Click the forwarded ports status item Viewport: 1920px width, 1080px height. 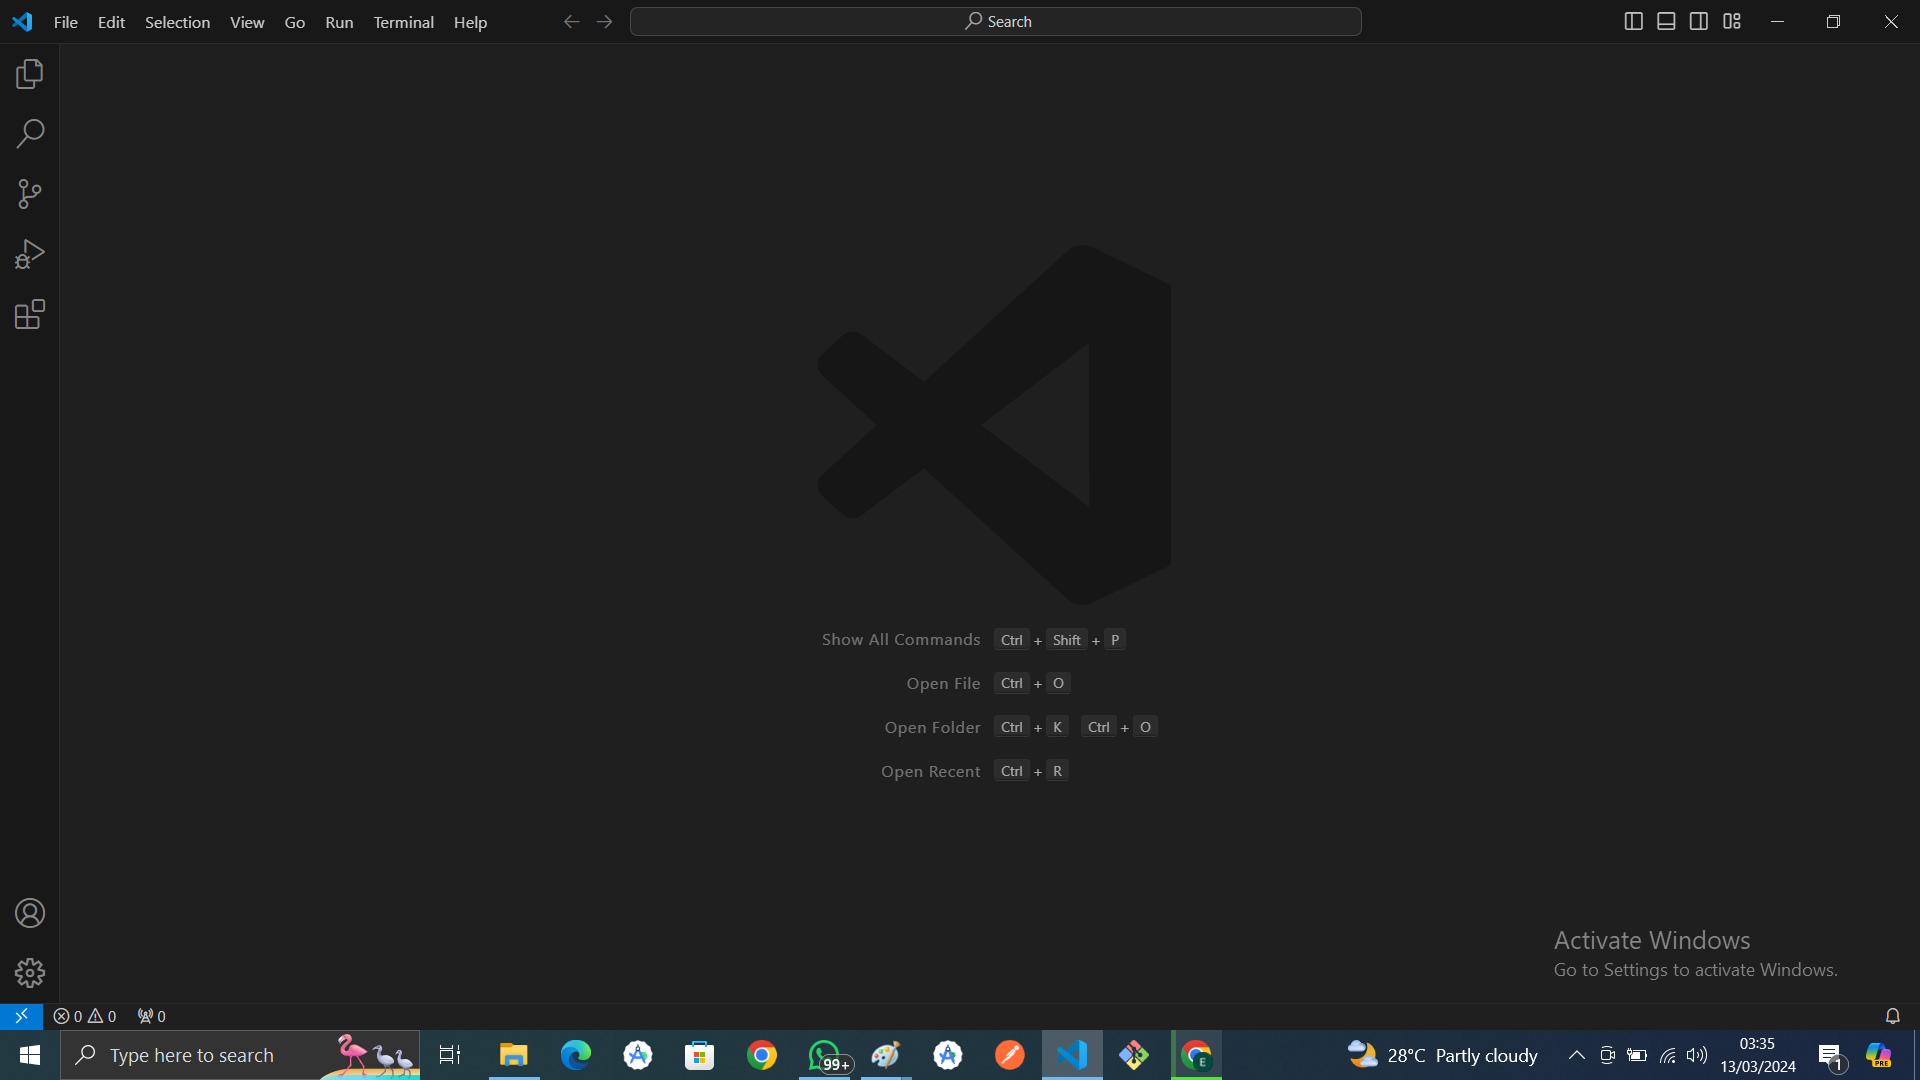point(151,1016)
